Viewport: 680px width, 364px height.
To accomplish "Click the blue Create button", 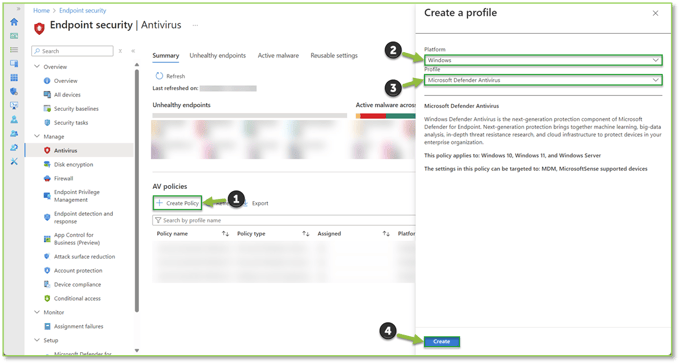I will pyautogui.click(x=441, y=341).
